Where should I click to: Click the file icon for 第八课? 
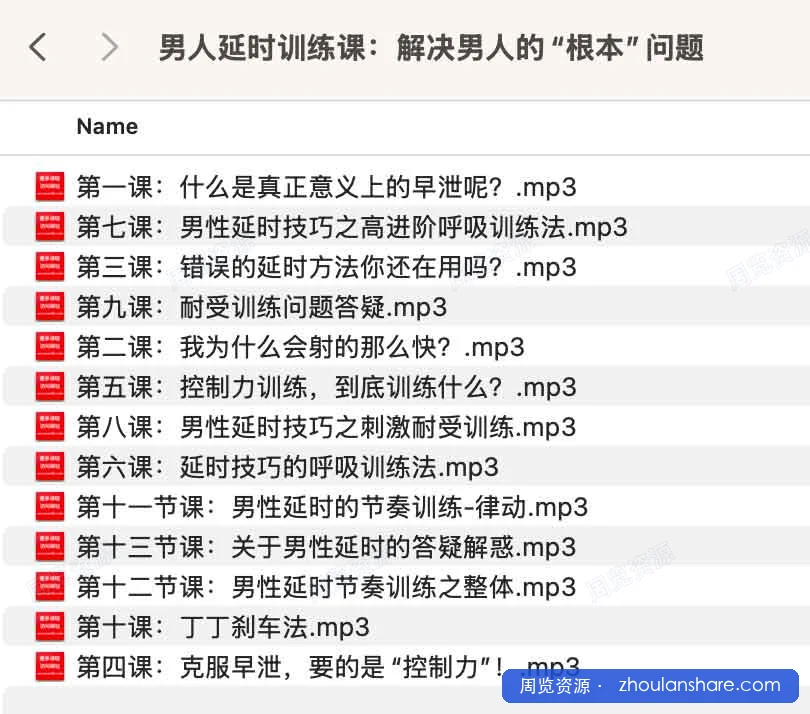[50, 427]
